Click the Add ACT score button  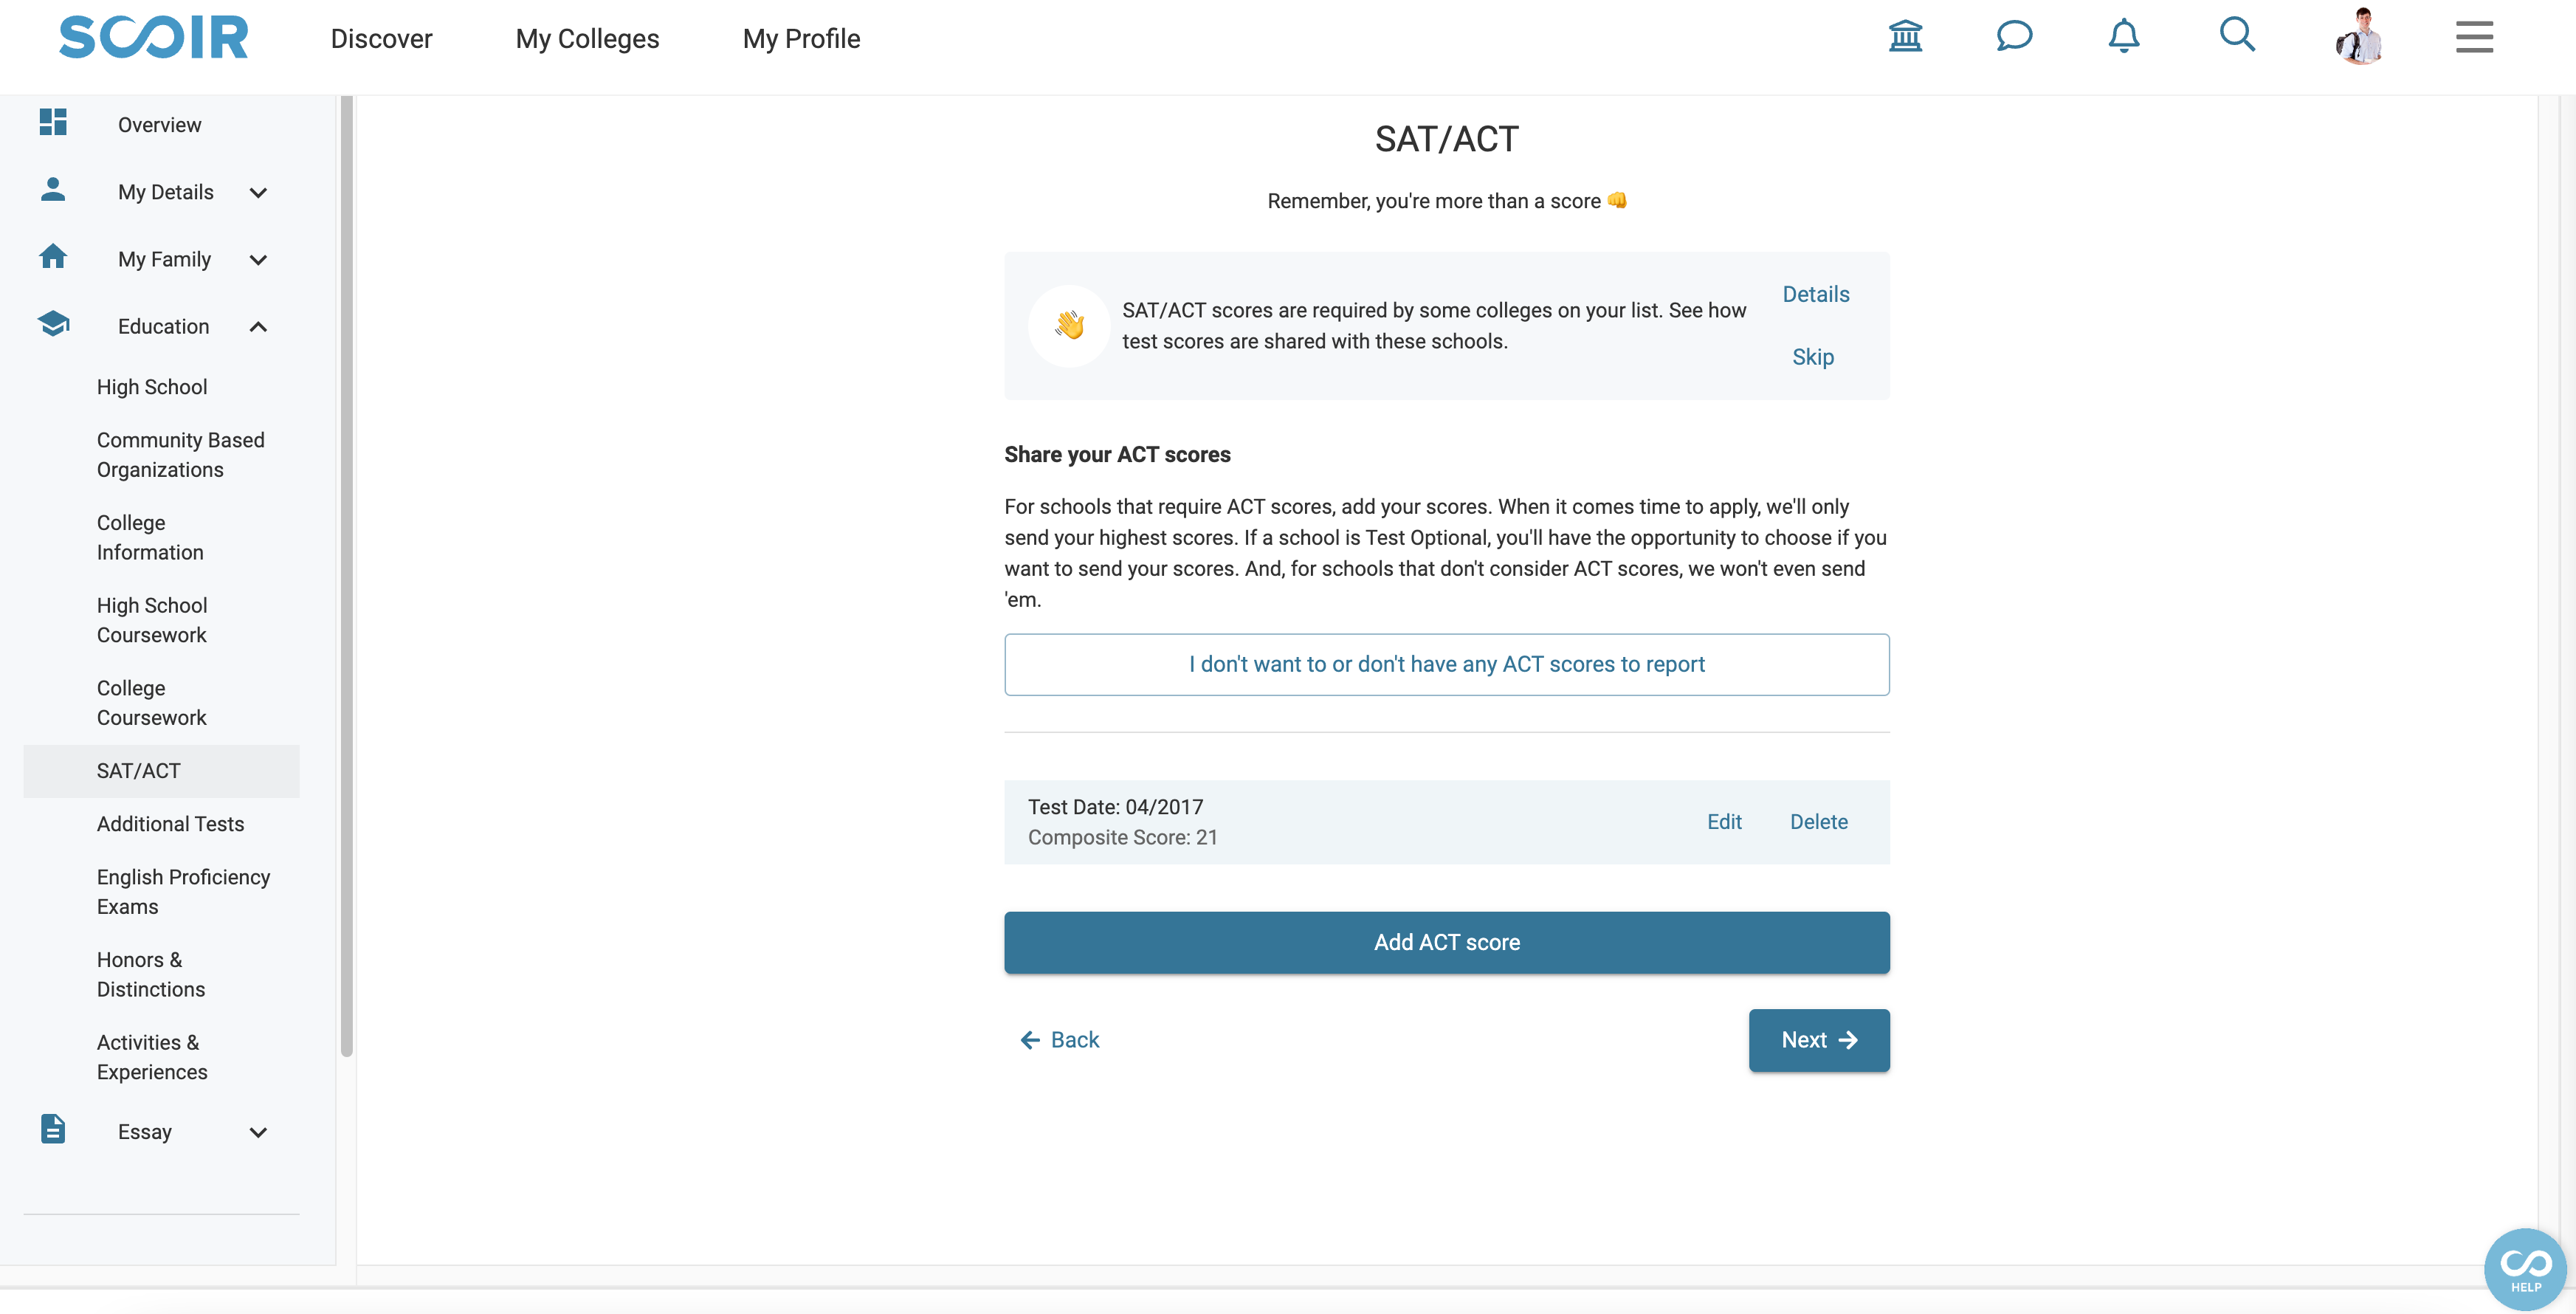coord(1446,942)
